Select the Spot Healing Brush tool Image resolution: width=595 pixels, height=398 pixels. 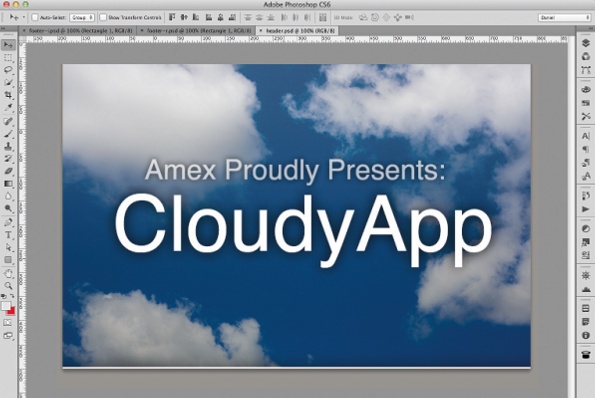pos(8,121)
